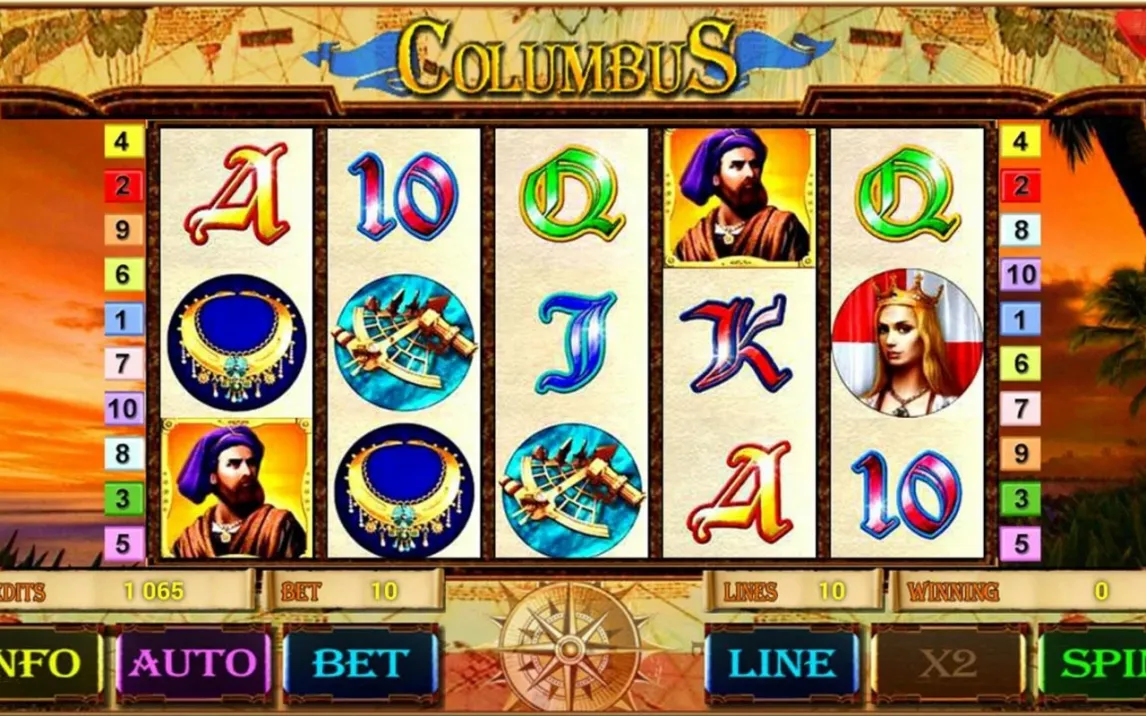Select the Queen portrait symbol on reel five

pos(907,343)
